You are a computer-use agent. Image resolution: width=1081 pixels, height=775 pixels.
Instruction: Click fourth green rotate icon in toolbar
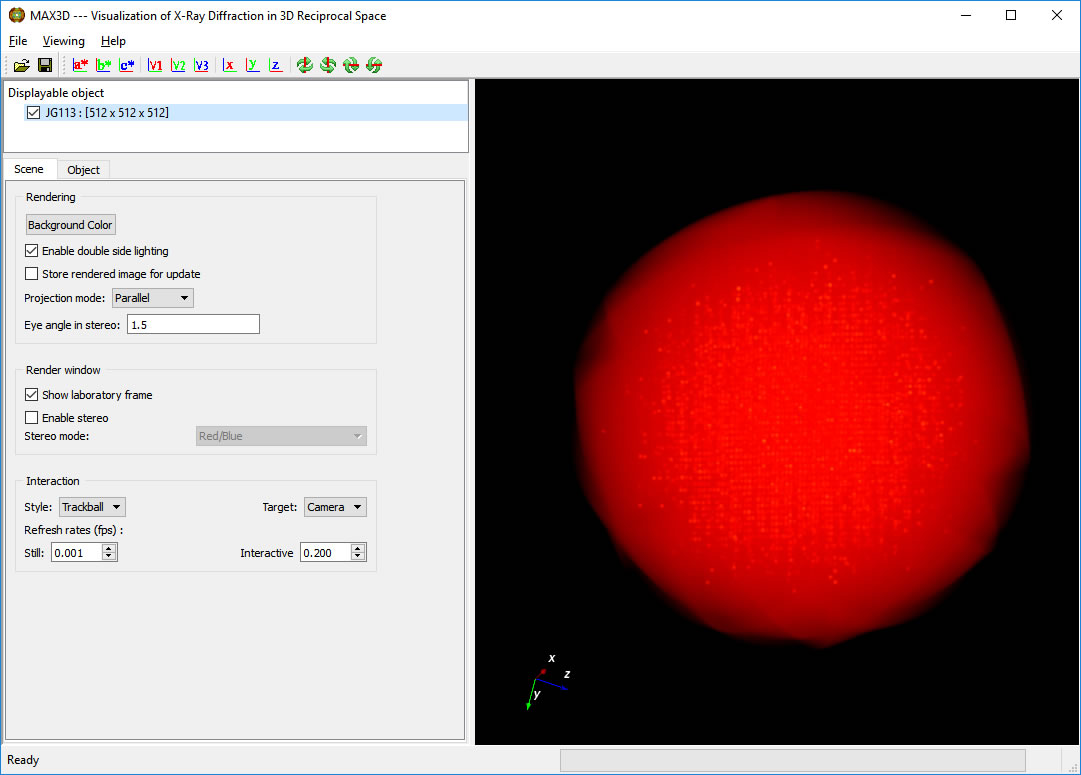pyautogui.click(x=374, y=66)
